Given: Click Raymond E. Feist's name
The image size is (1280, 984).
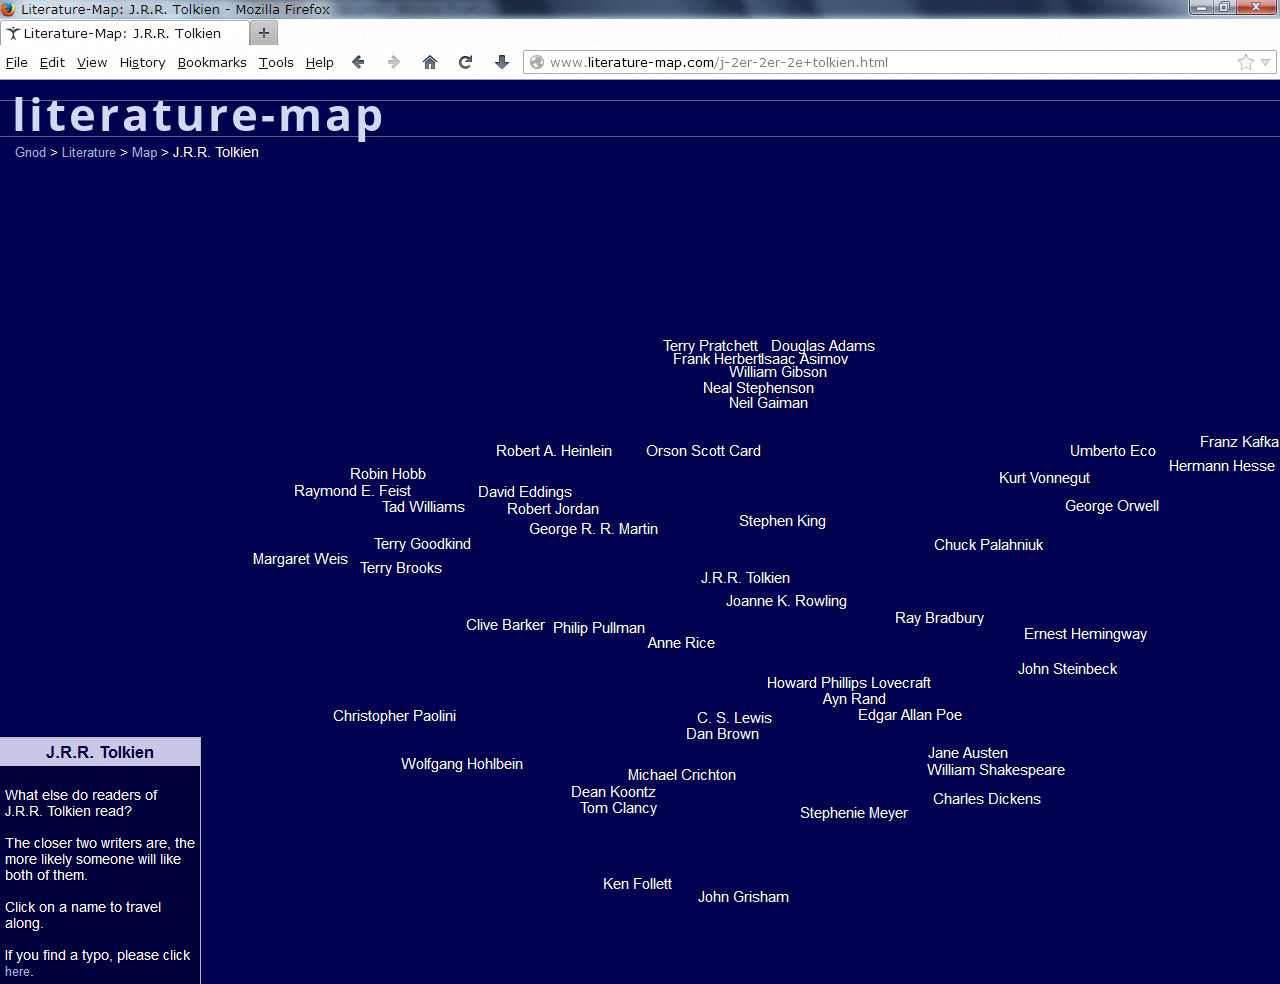Looking at the screenshot, I should (x=352, y=491).
